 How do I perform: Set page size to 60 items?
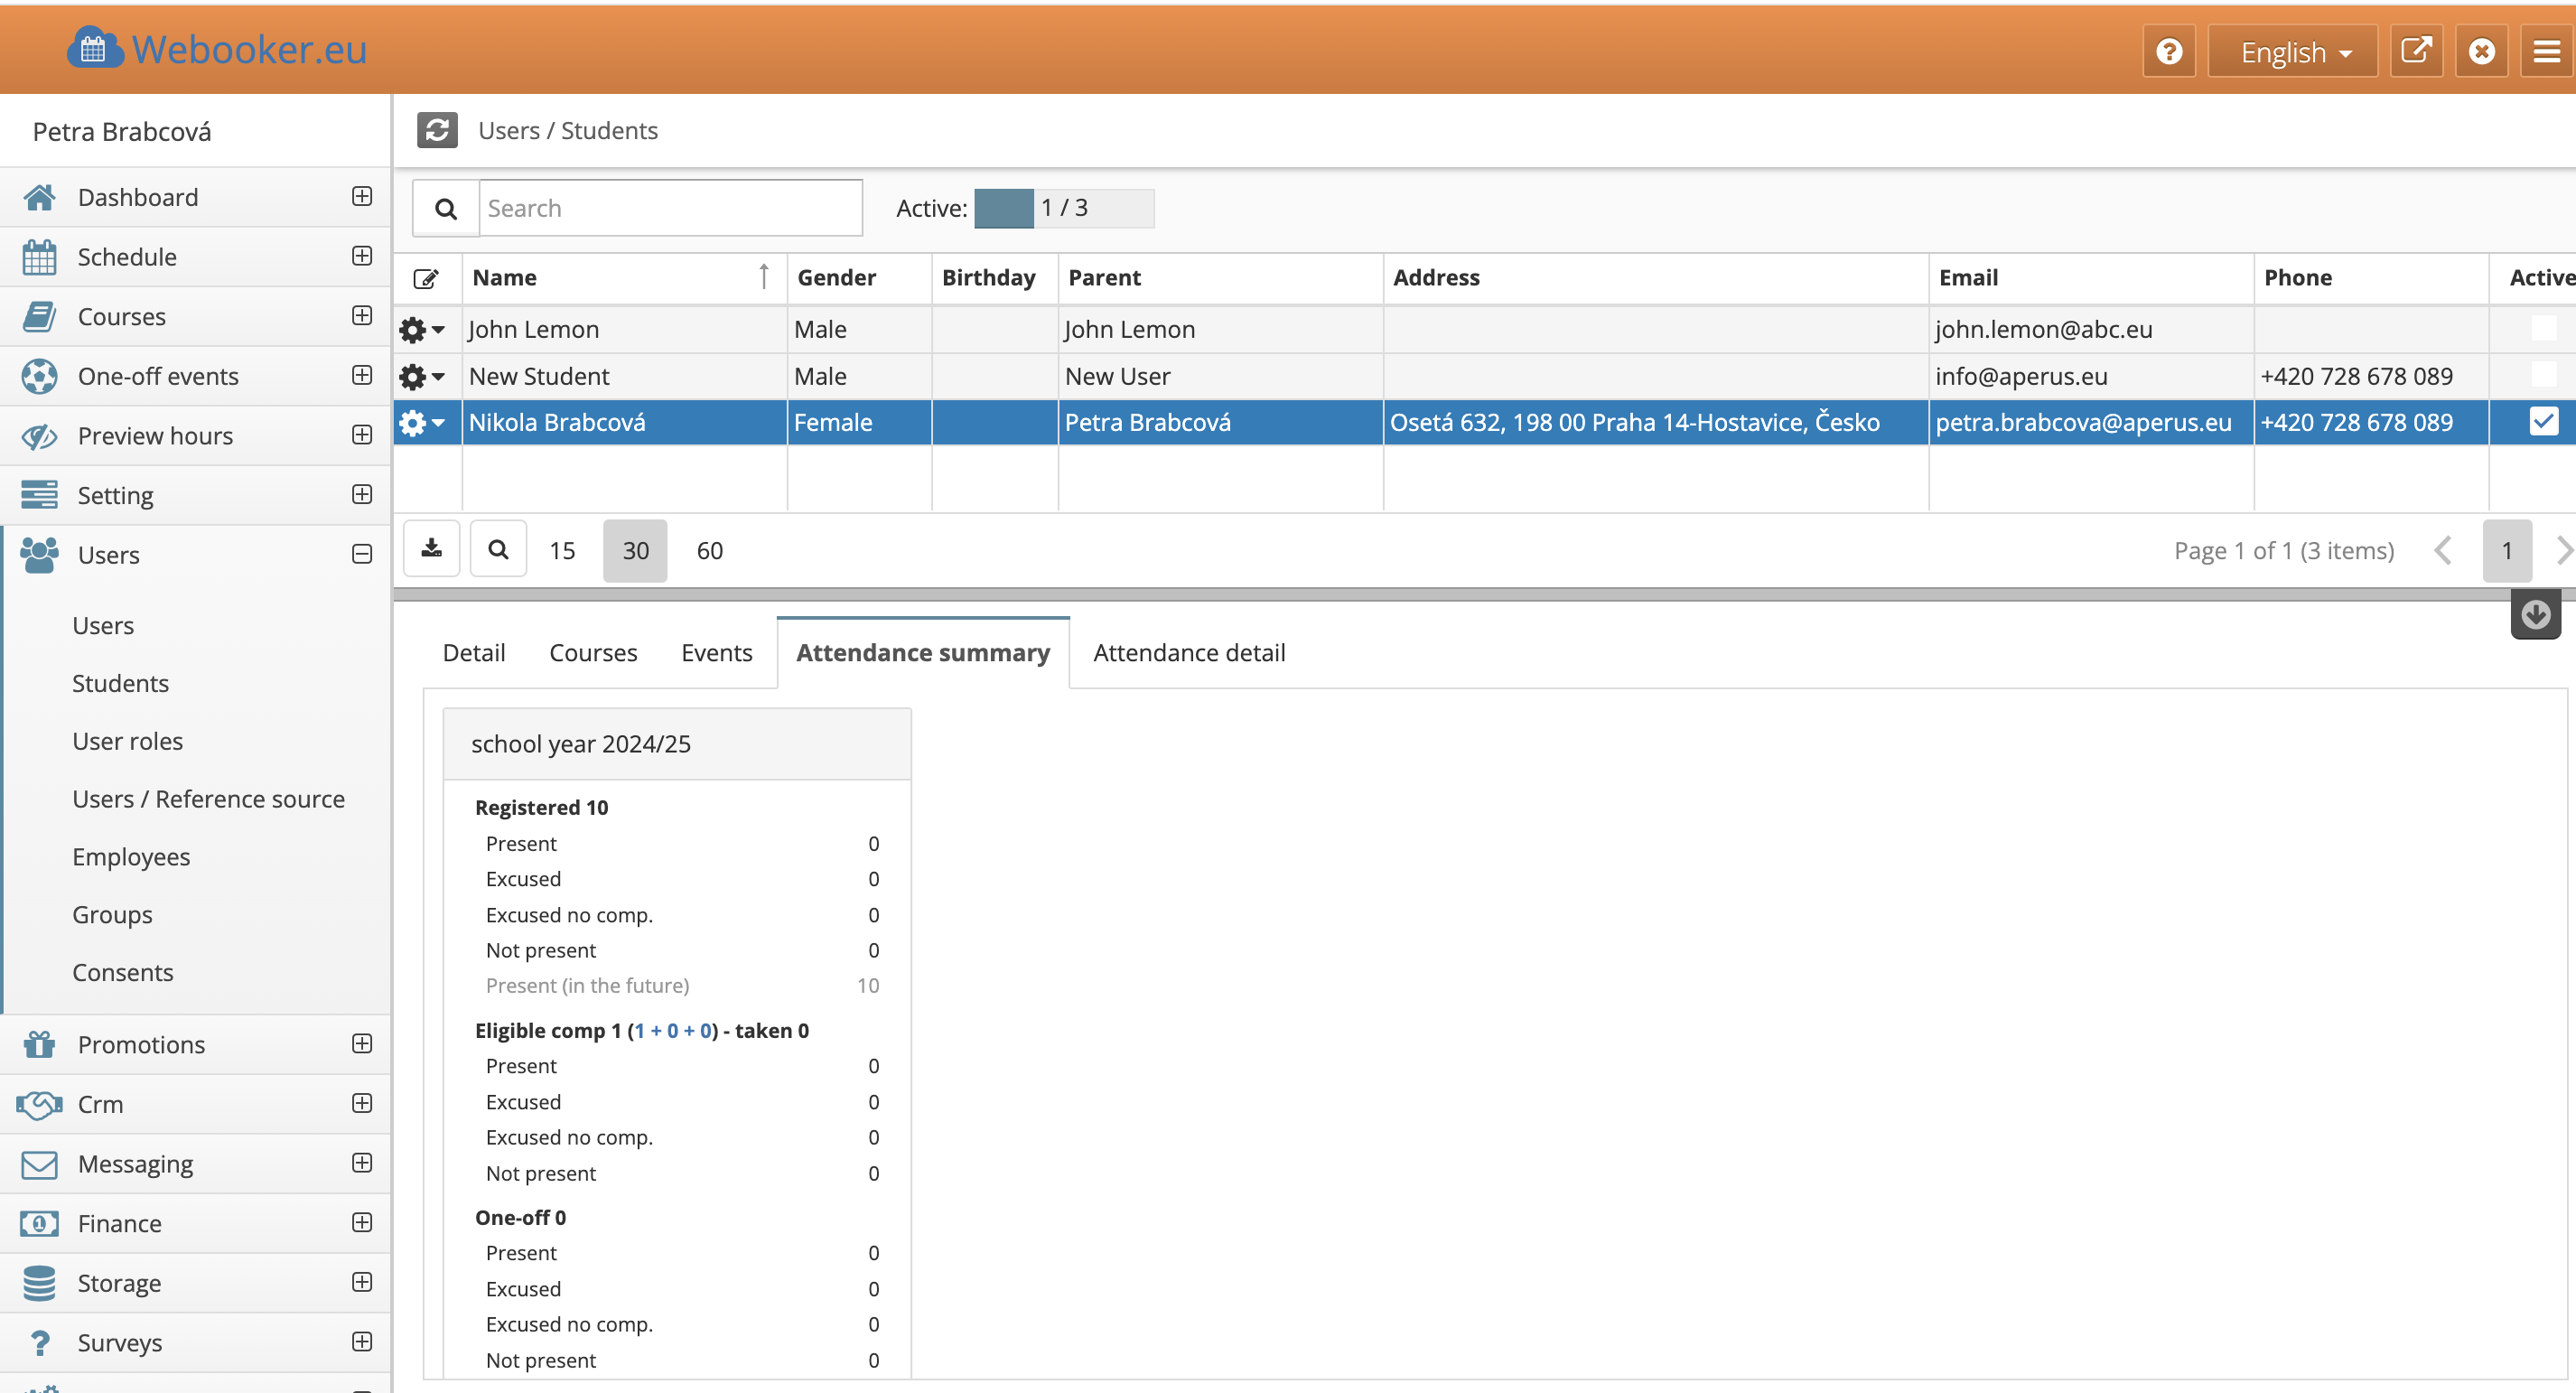[x=709, y=550]
